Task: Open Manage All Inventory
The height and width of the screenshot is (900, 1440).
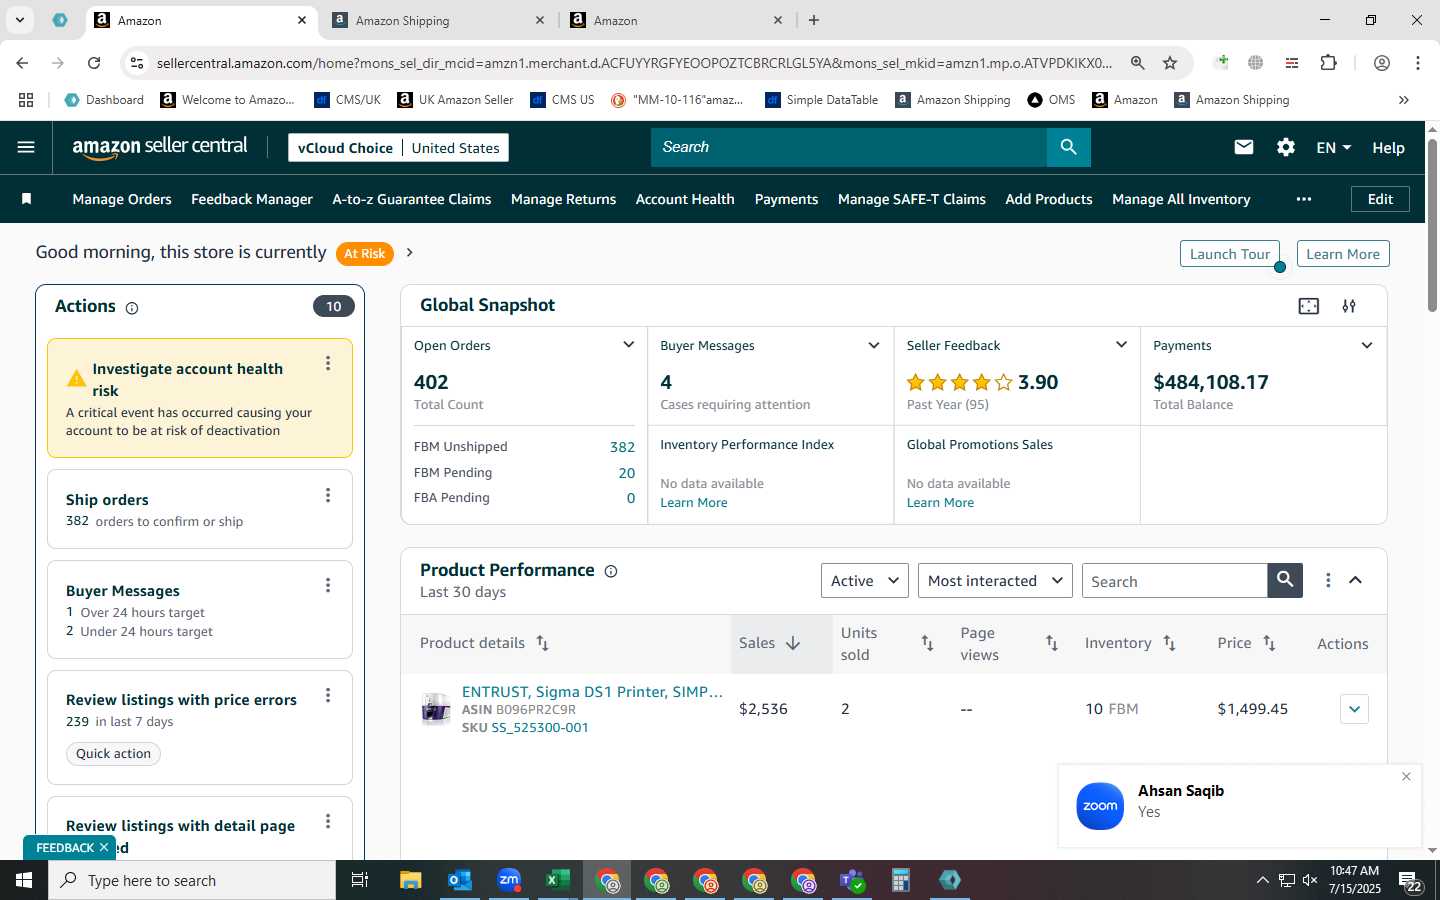Action: pyautogui.click(x=1181, y=199)
